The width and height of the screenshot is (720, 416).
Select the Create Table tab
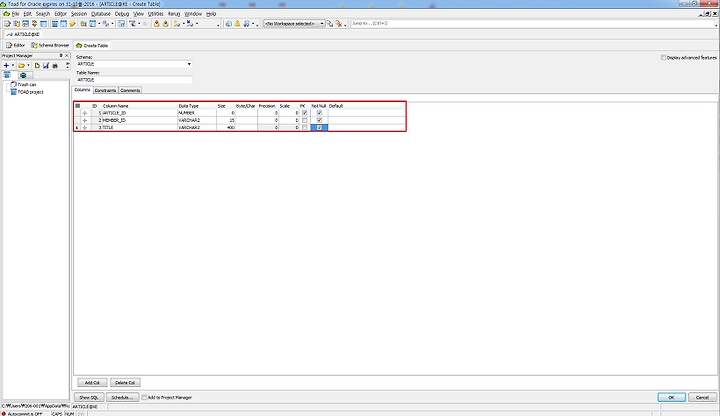[x=92, y=45]
